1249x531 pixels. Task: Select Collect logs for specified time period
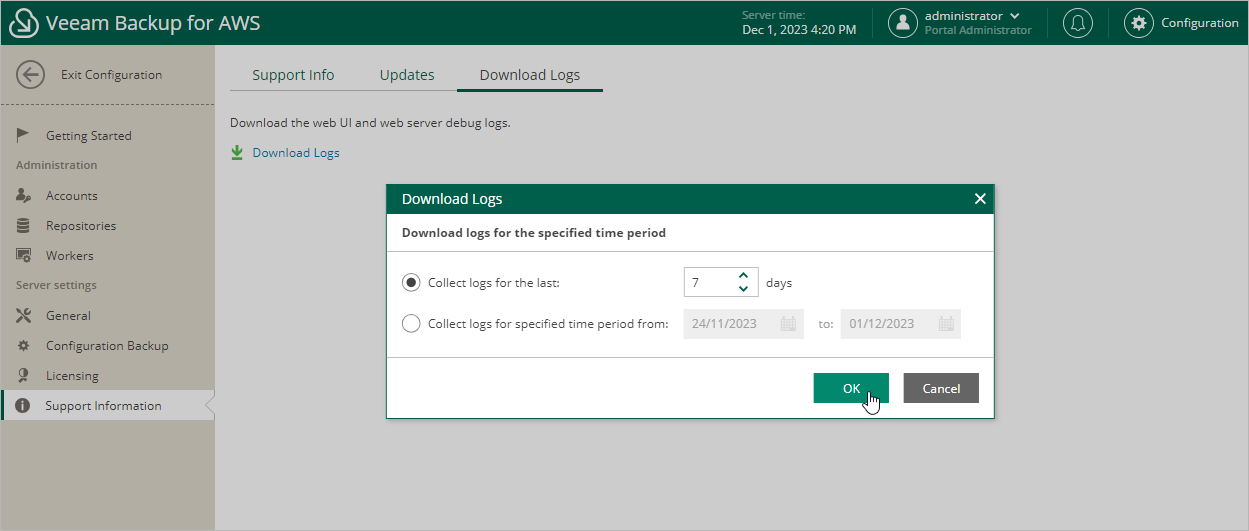coord(411,324)
